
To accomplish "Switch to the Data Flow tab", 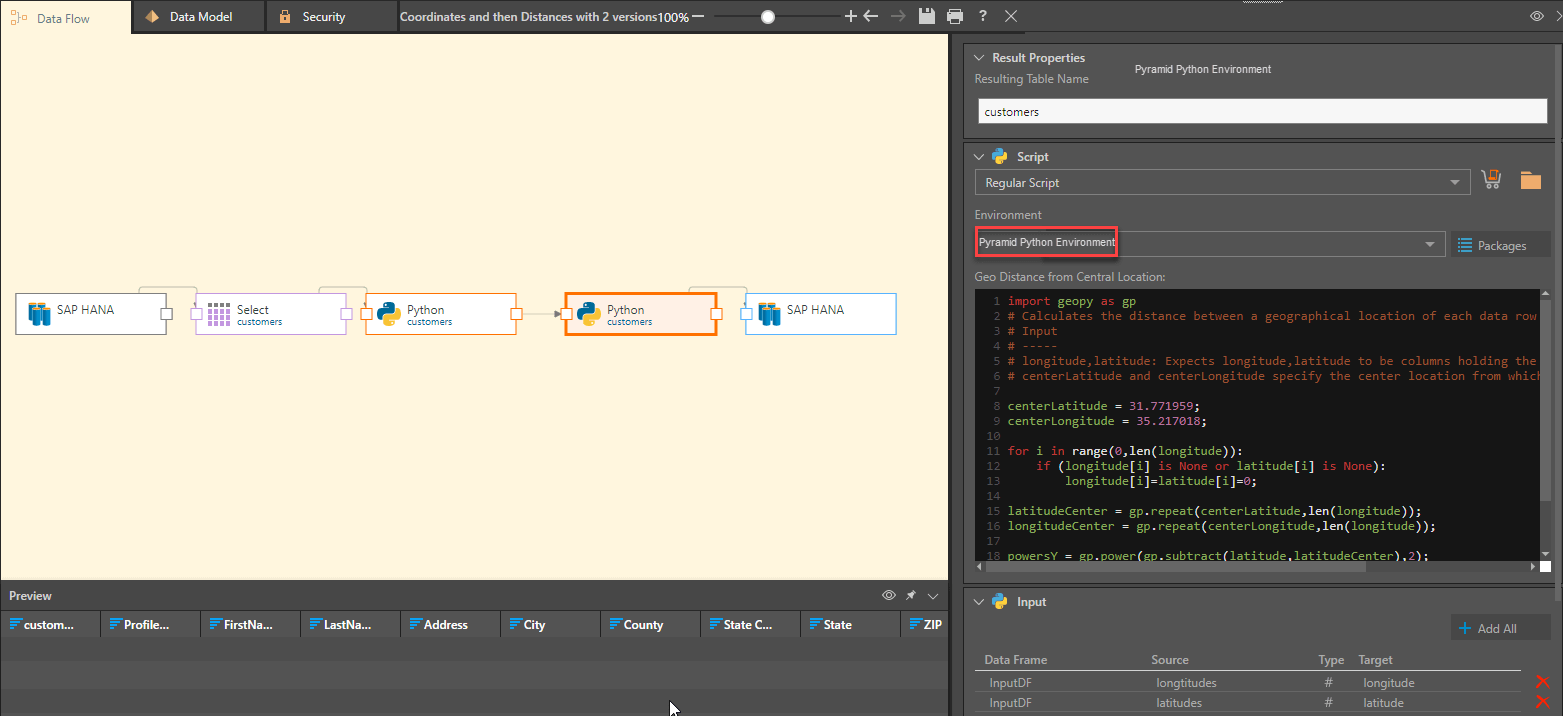I will coord(65,17).
